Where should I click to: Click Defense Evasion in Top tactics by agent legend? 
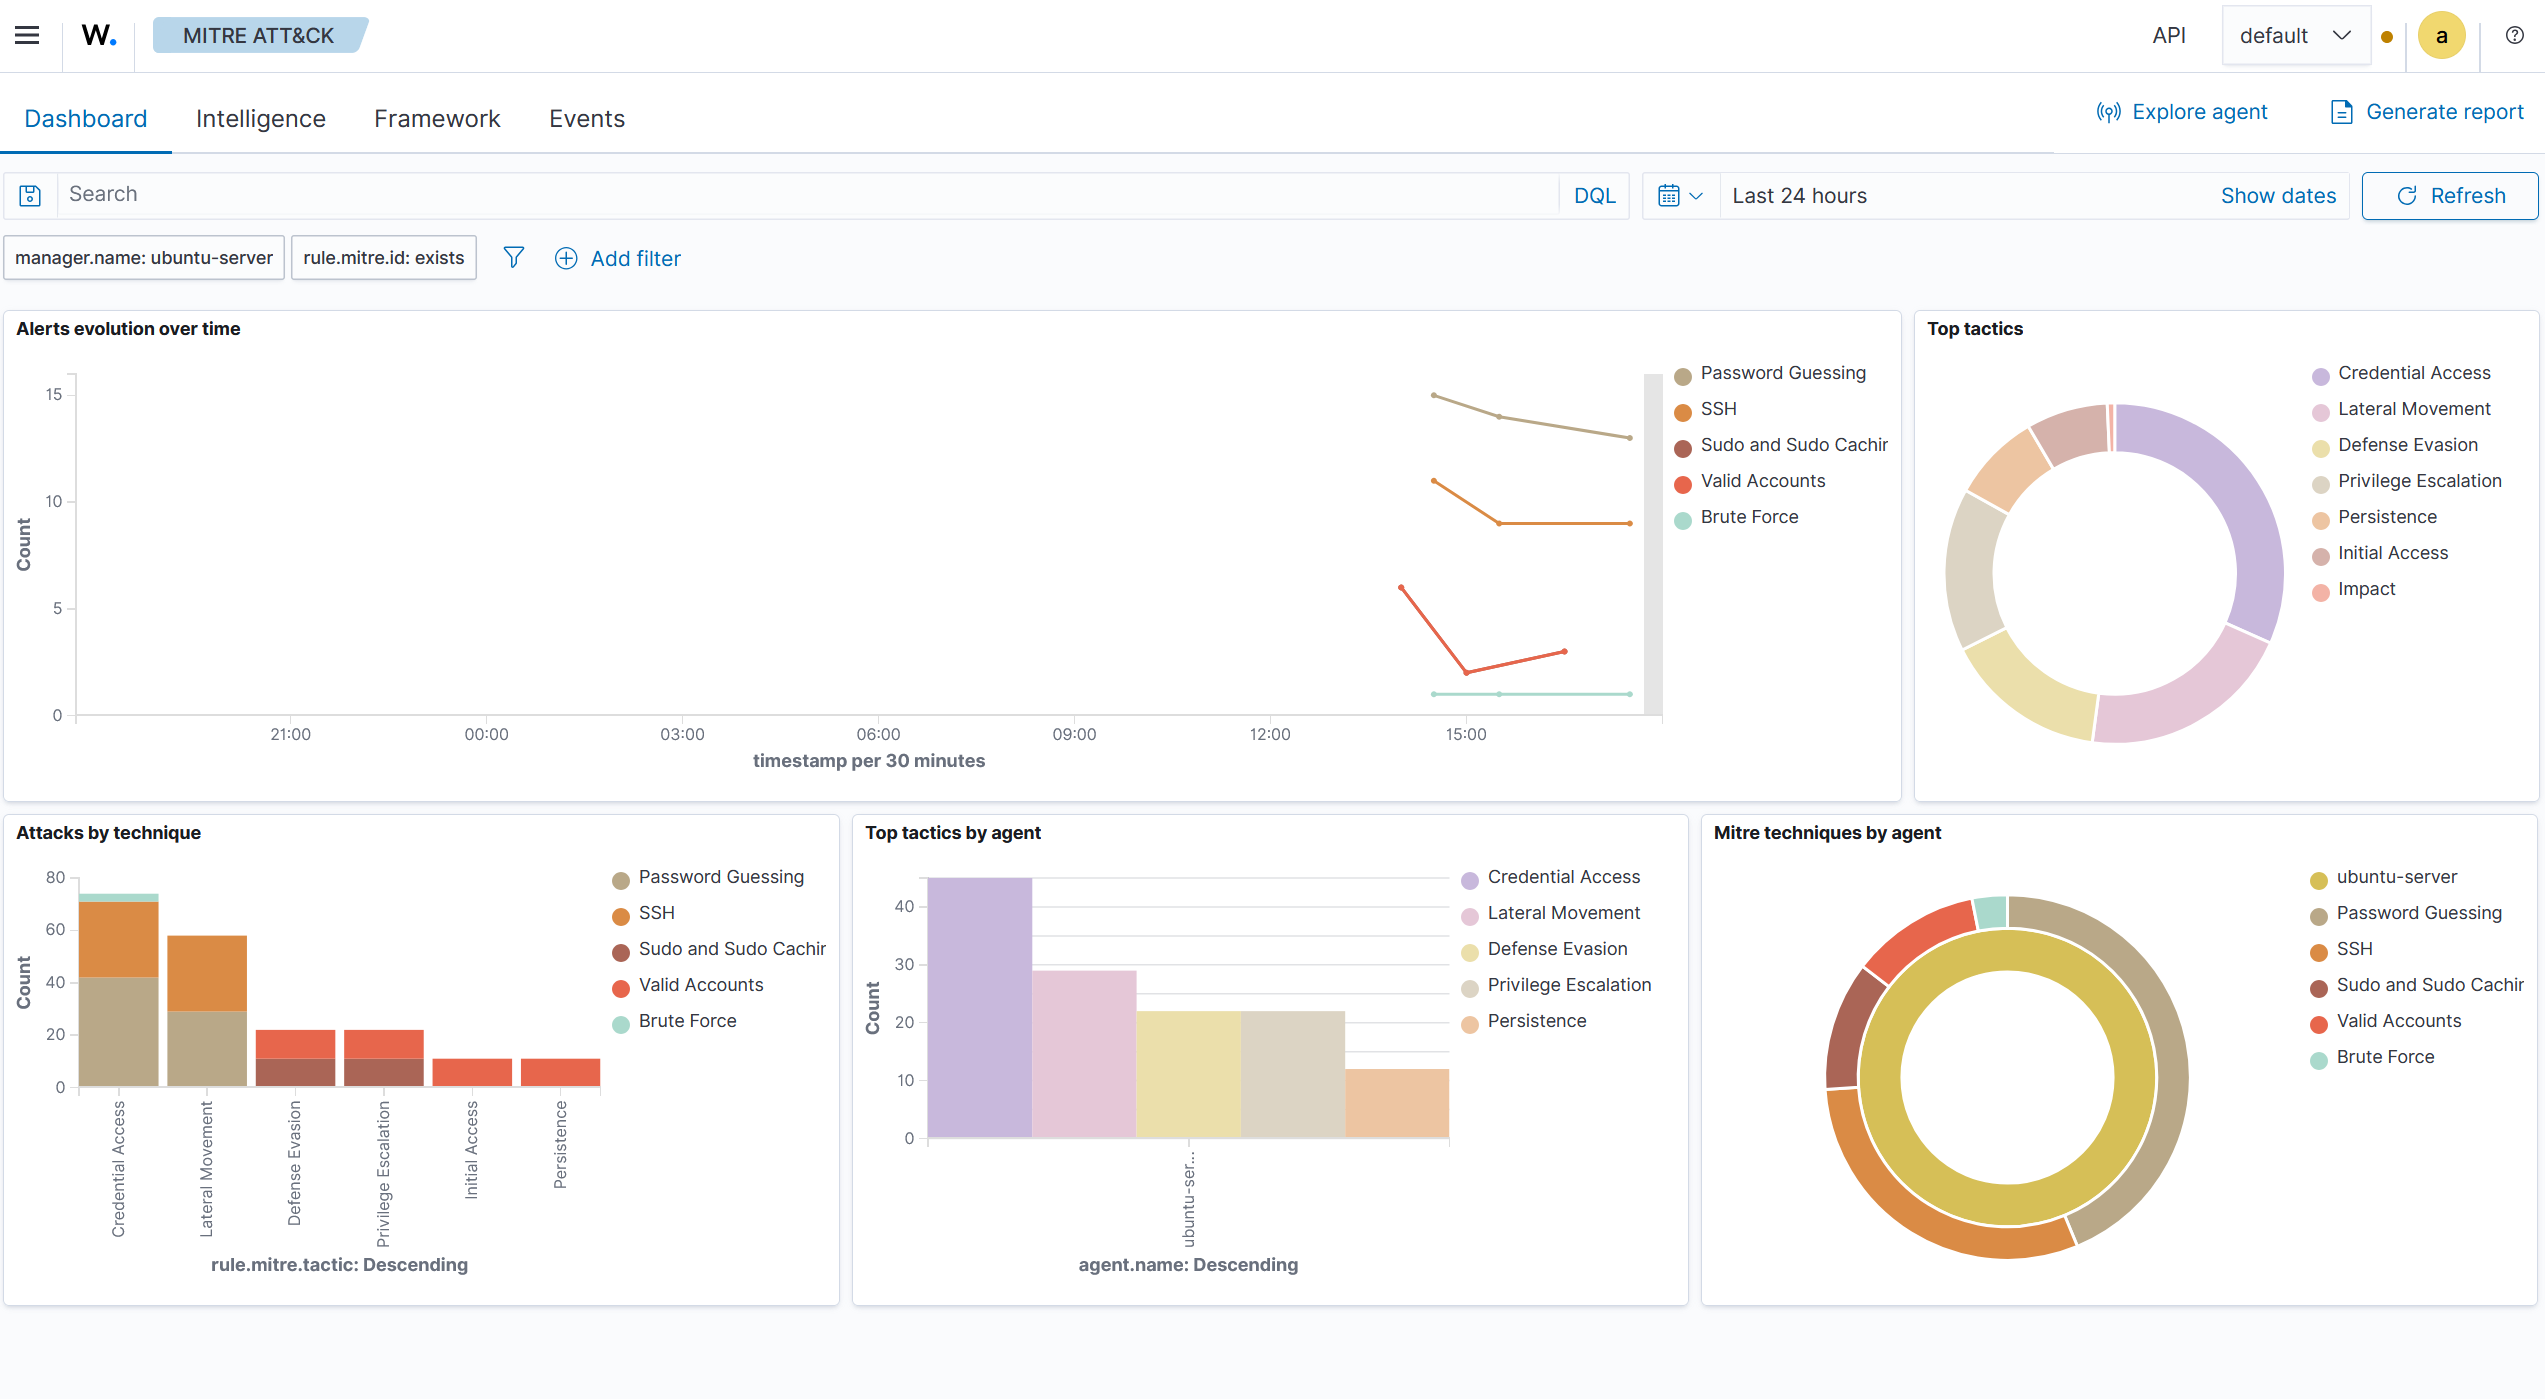click(1557, 949)
